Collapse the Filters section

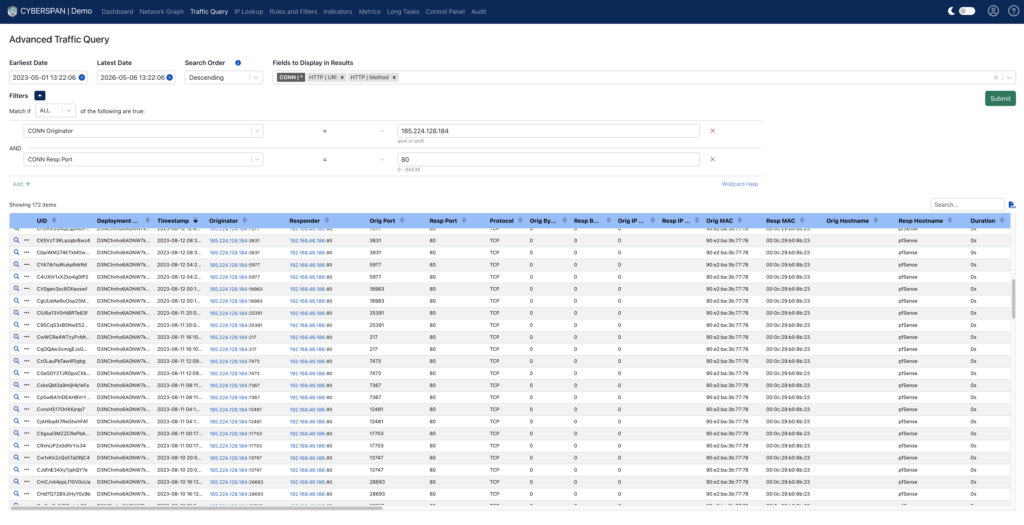pos(40,95)
